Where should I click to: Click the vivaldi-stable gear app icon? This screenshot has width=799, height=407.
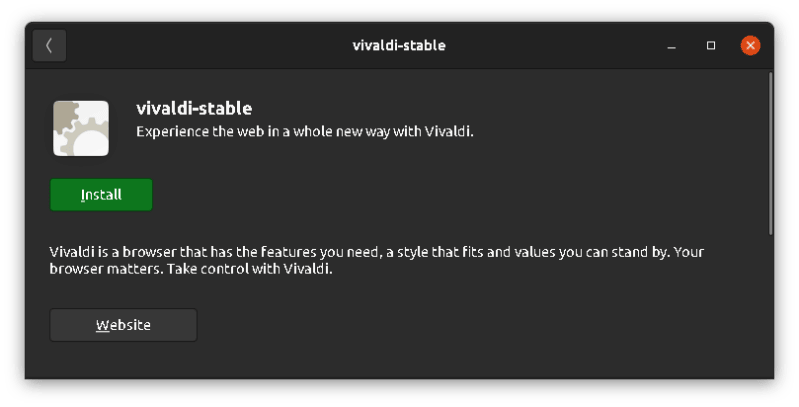point(81,127)
